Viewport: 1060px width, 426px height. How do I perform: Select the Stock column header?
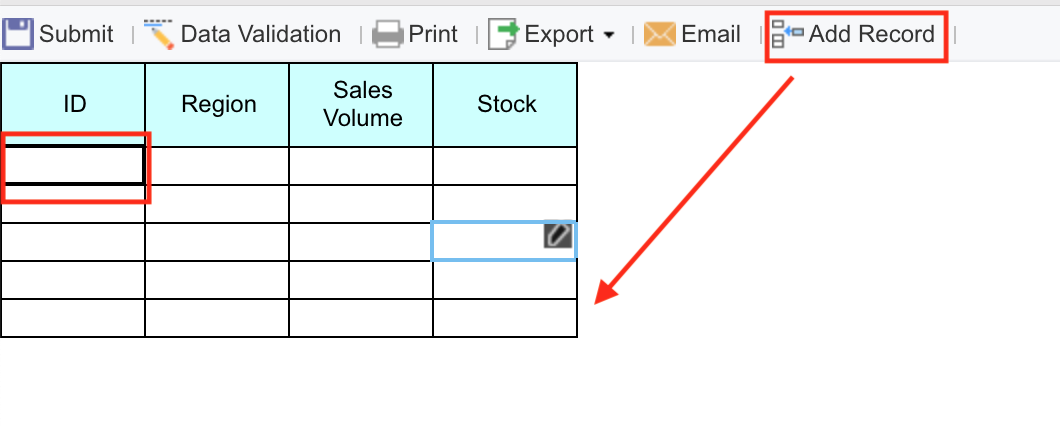506,104
